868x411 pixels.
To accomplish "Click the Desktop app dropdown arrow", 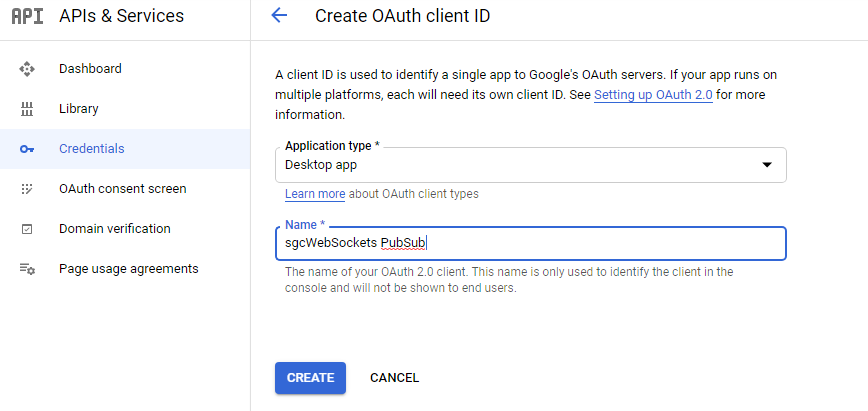I will (x=767, y=165).
